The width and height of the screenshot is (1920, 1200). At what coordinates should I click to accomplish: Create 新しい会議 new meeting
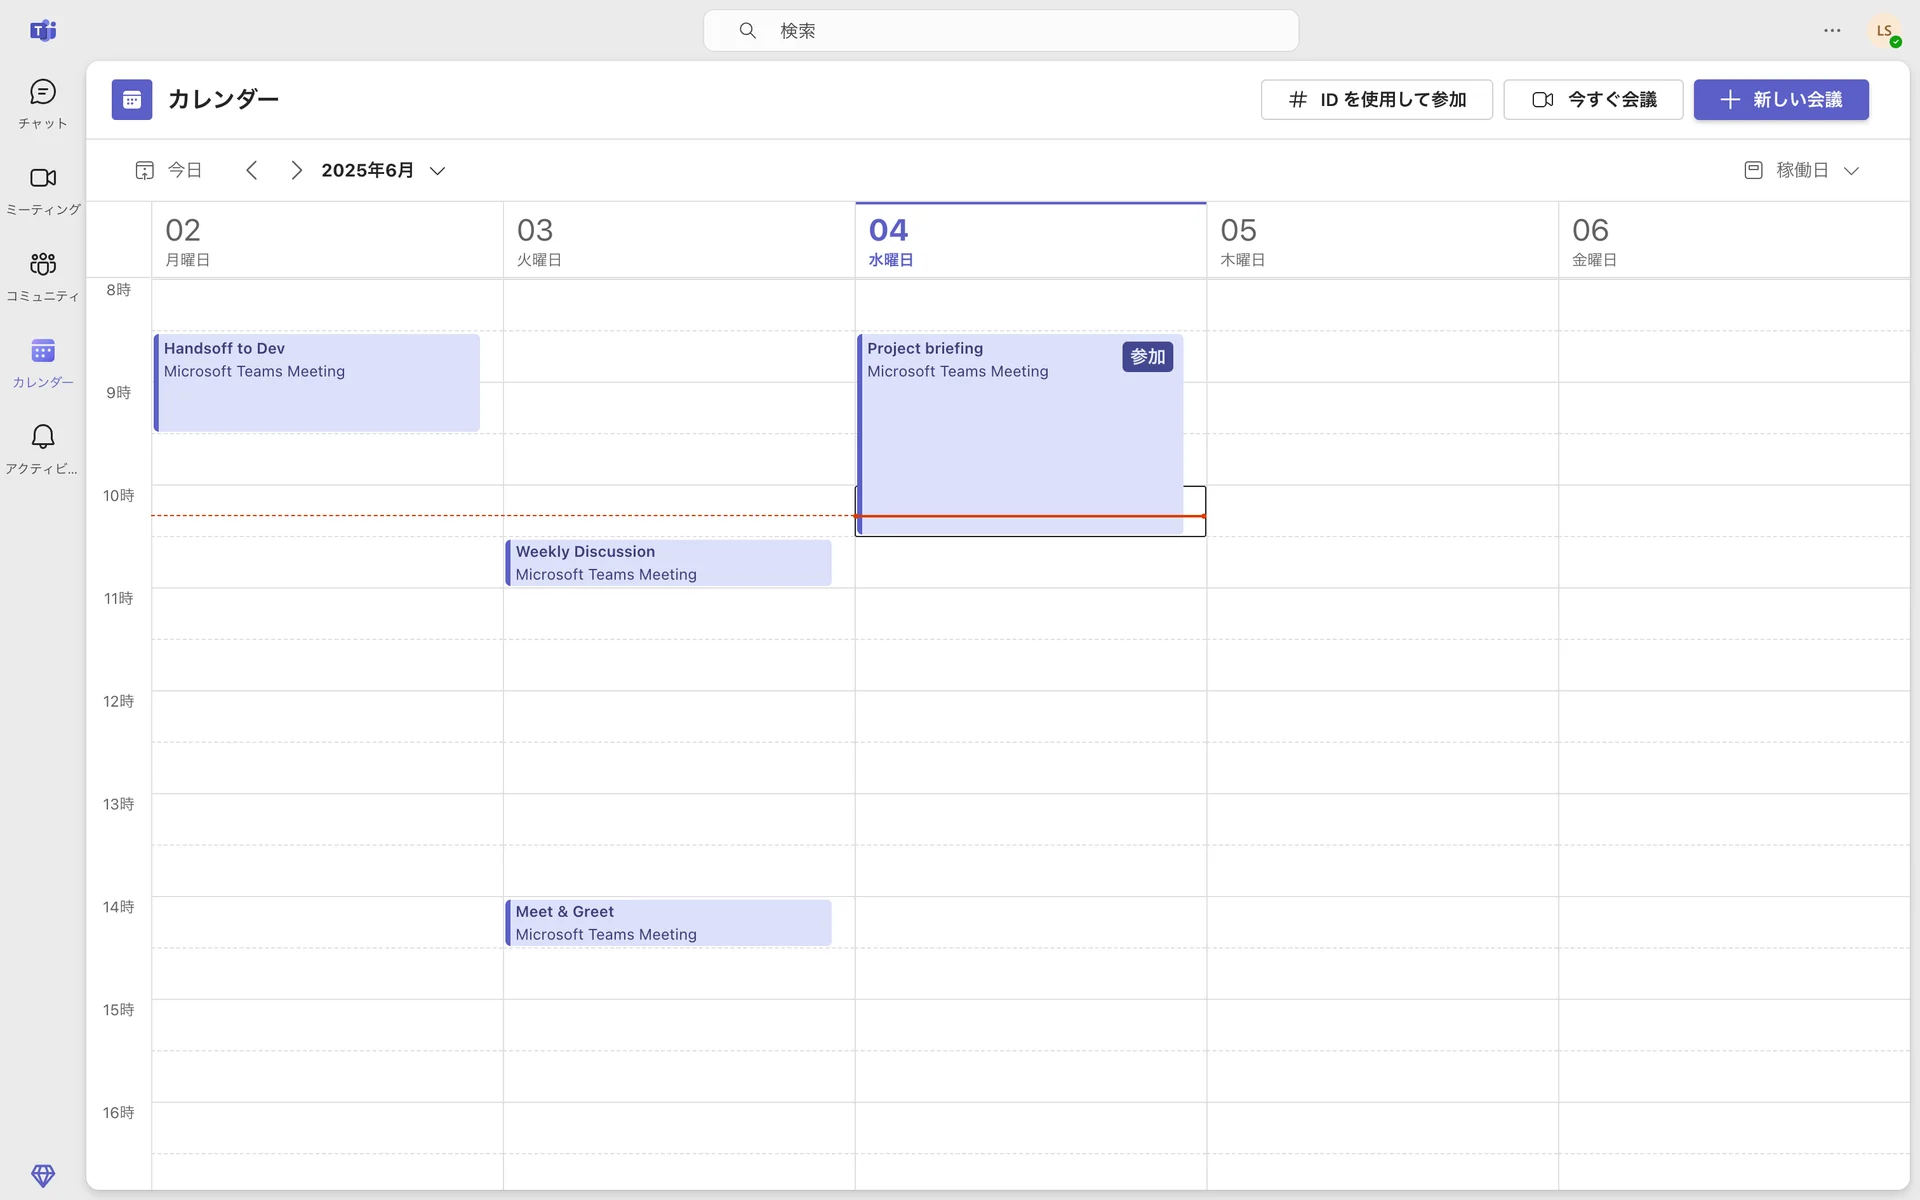1780,99
